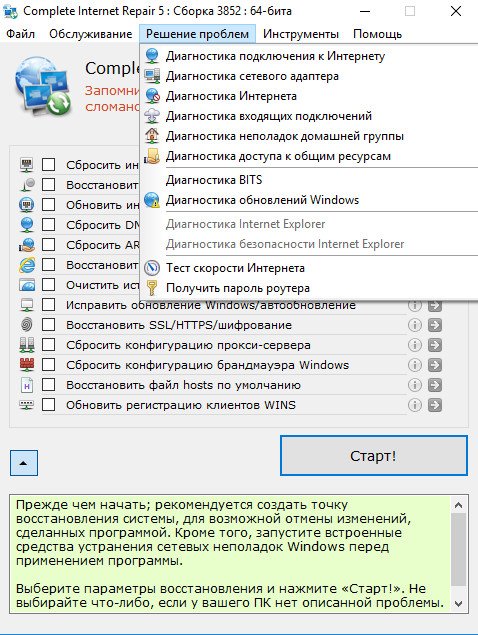478x635 pixels.
Task: Select Диагностика BITS menu entry
Action: click(x=214, y=180)
